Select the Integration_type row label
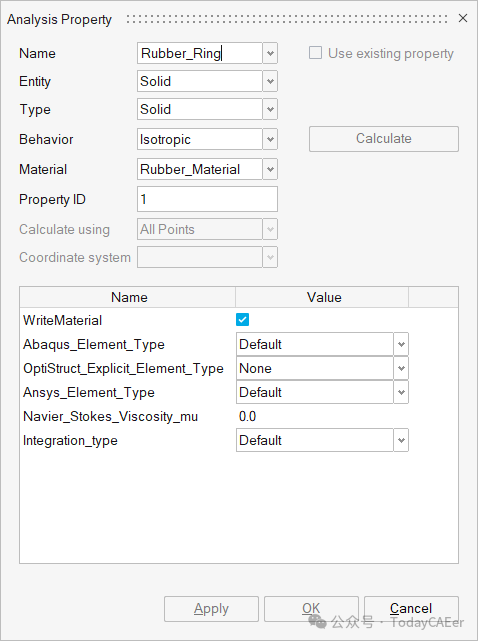478x641 pixels. pyautogui.click(x=70, y=441)
